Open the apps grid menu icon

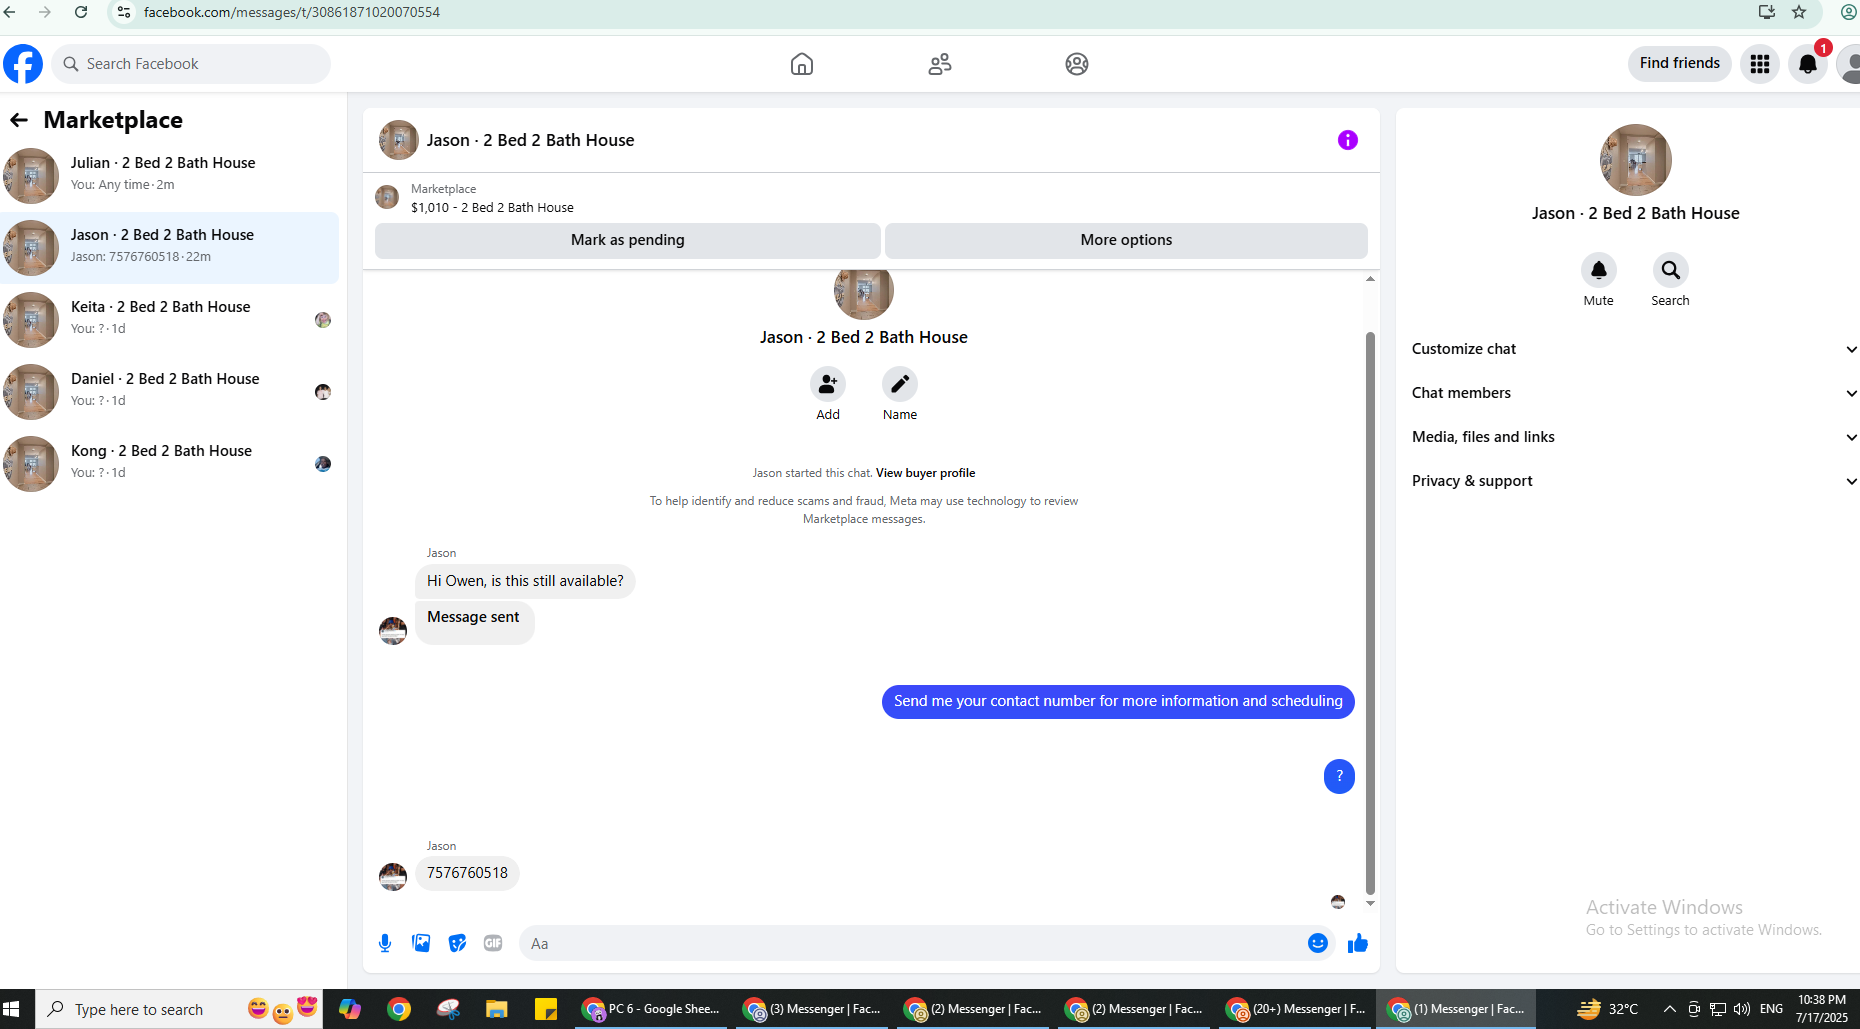[1760, 64]
